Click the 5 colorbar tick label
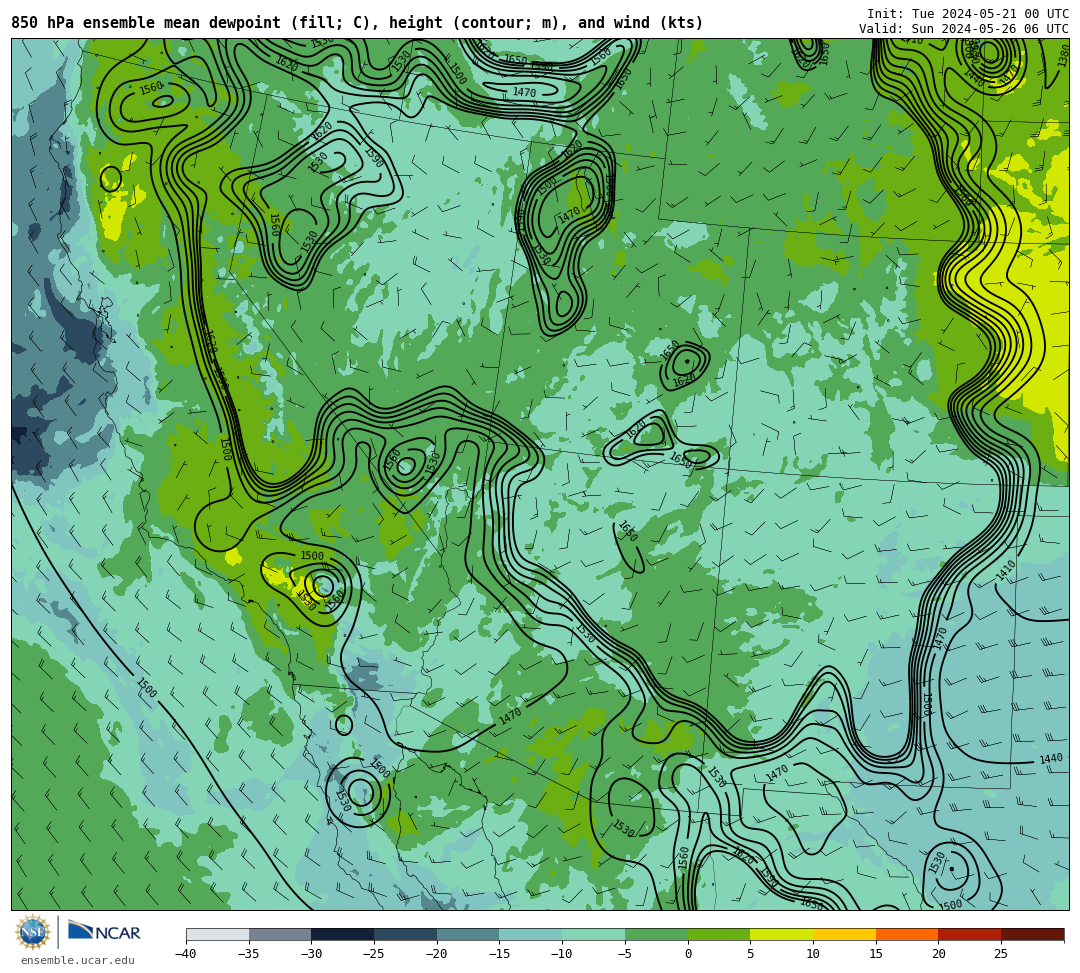 click(x=750, y=954)
